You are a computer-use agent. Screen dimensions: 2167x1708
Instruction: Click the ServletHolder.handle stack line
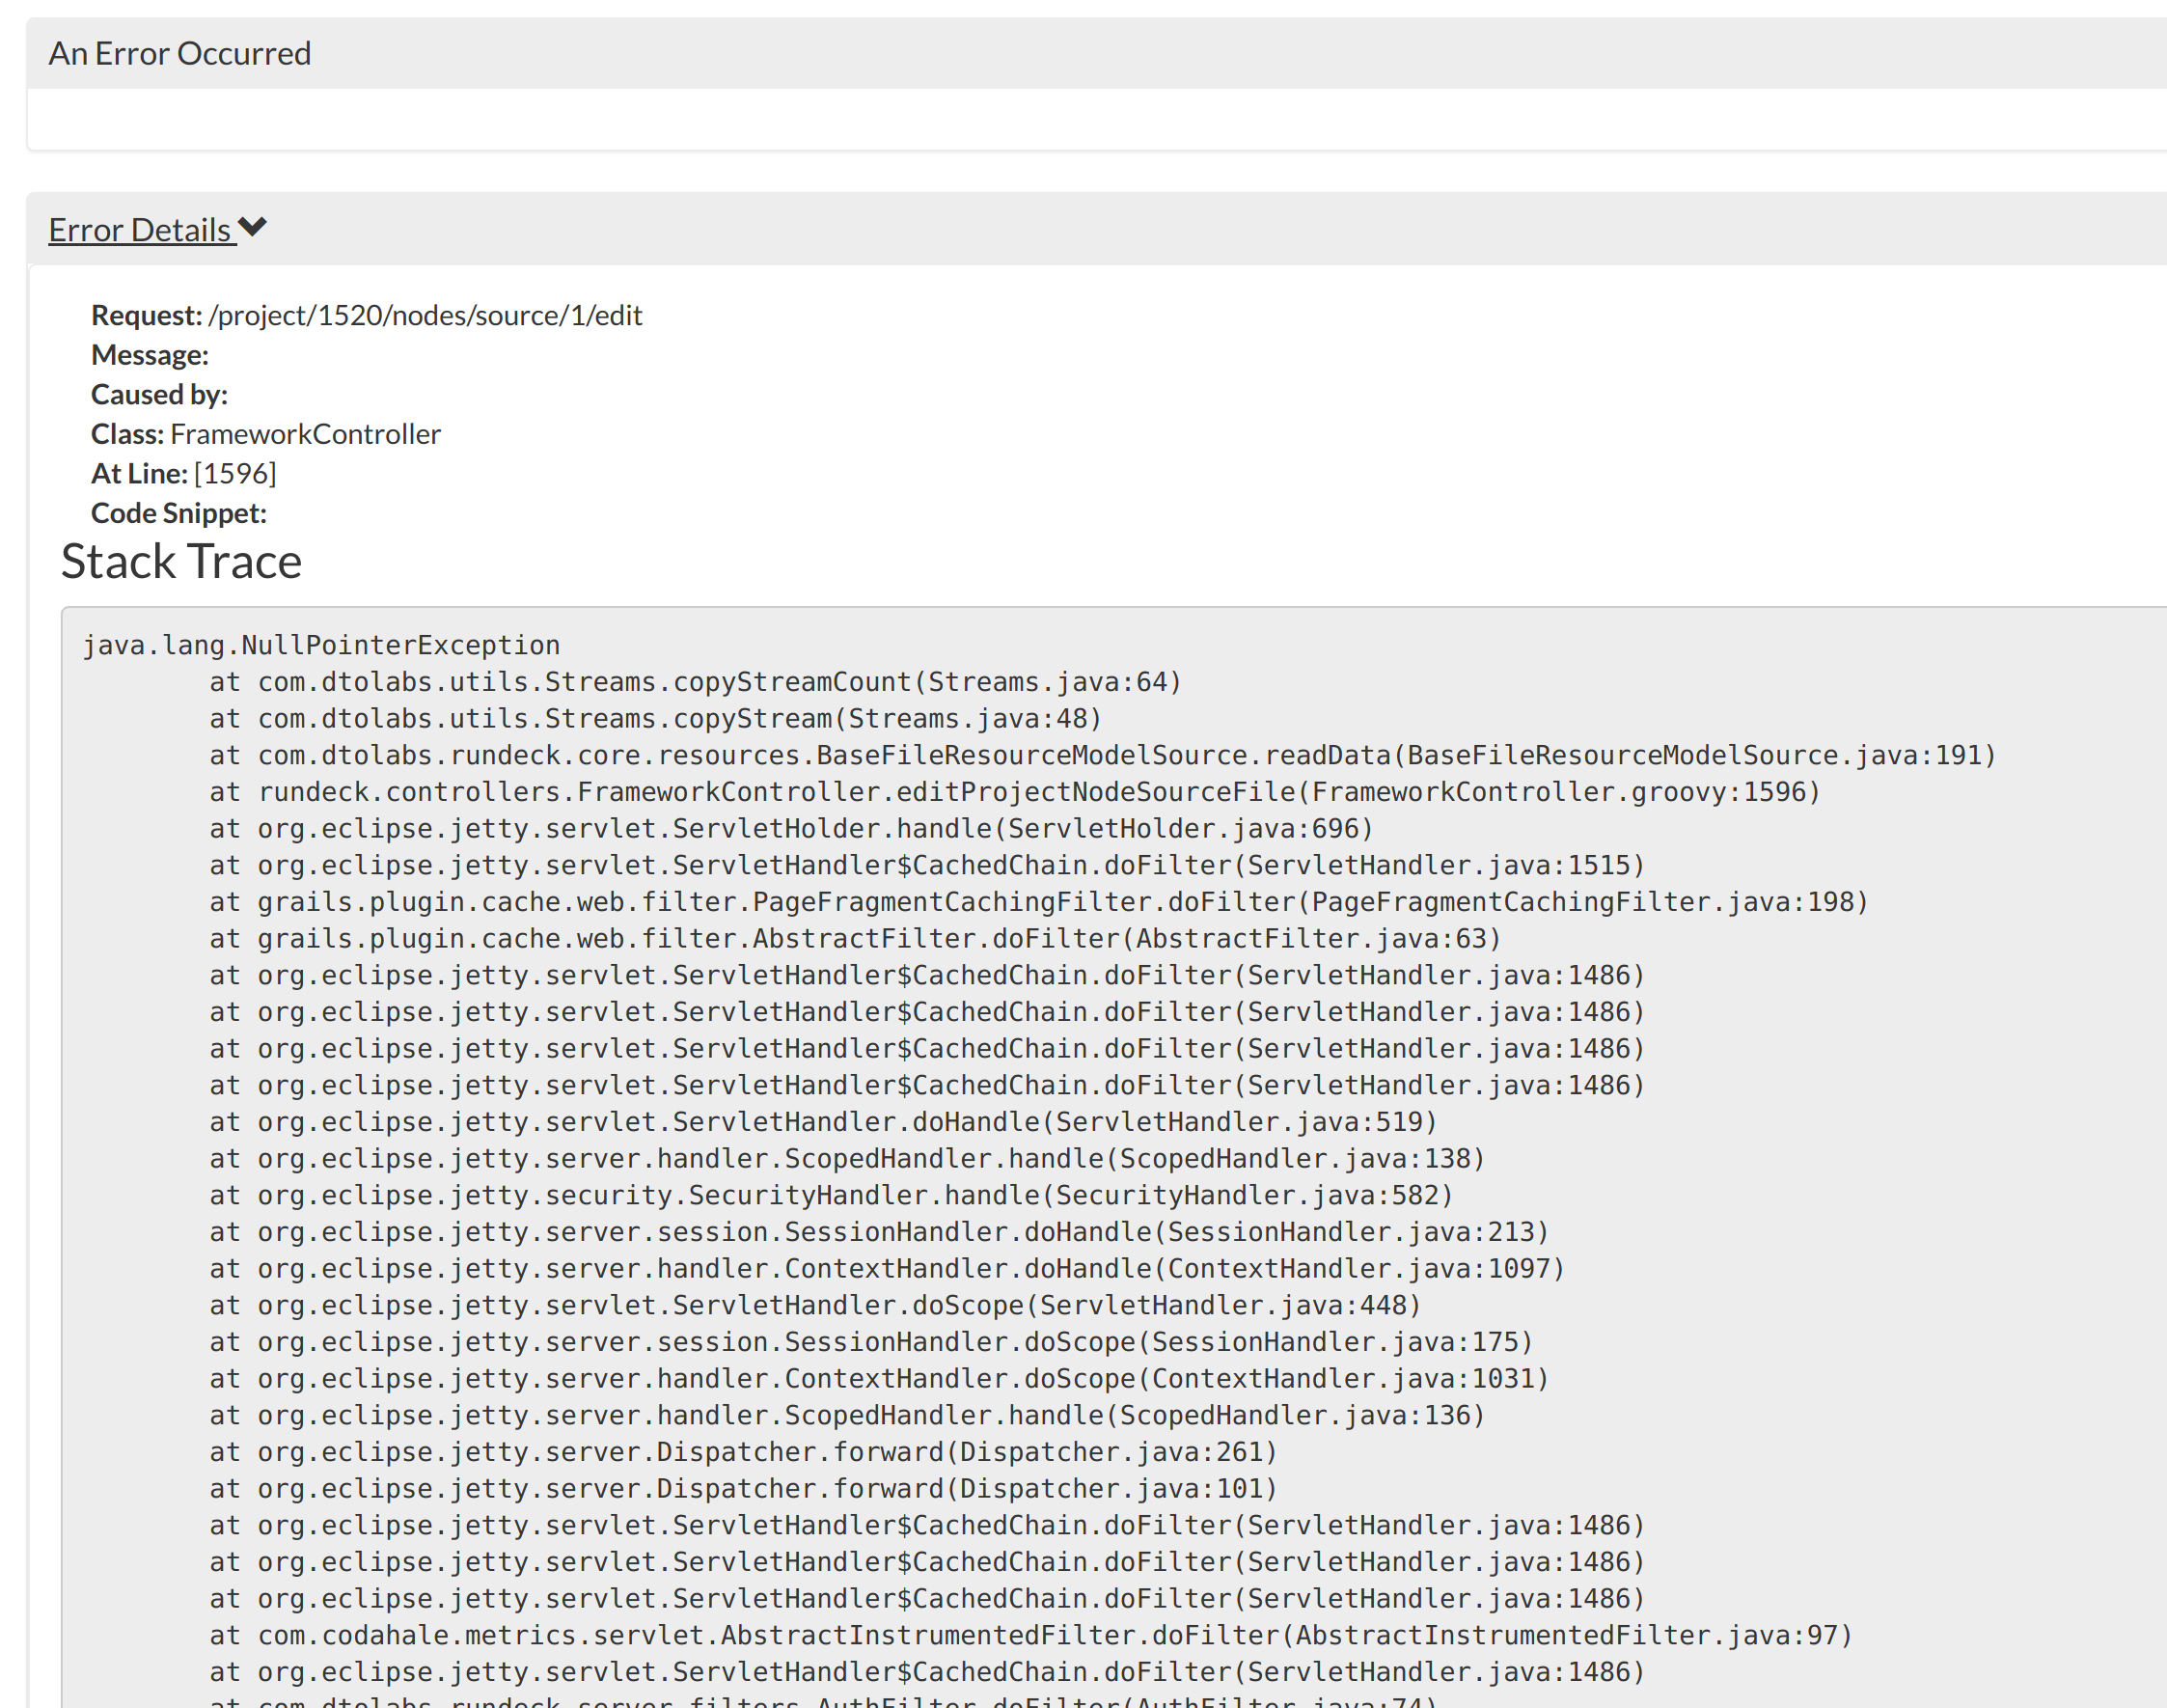791,829
